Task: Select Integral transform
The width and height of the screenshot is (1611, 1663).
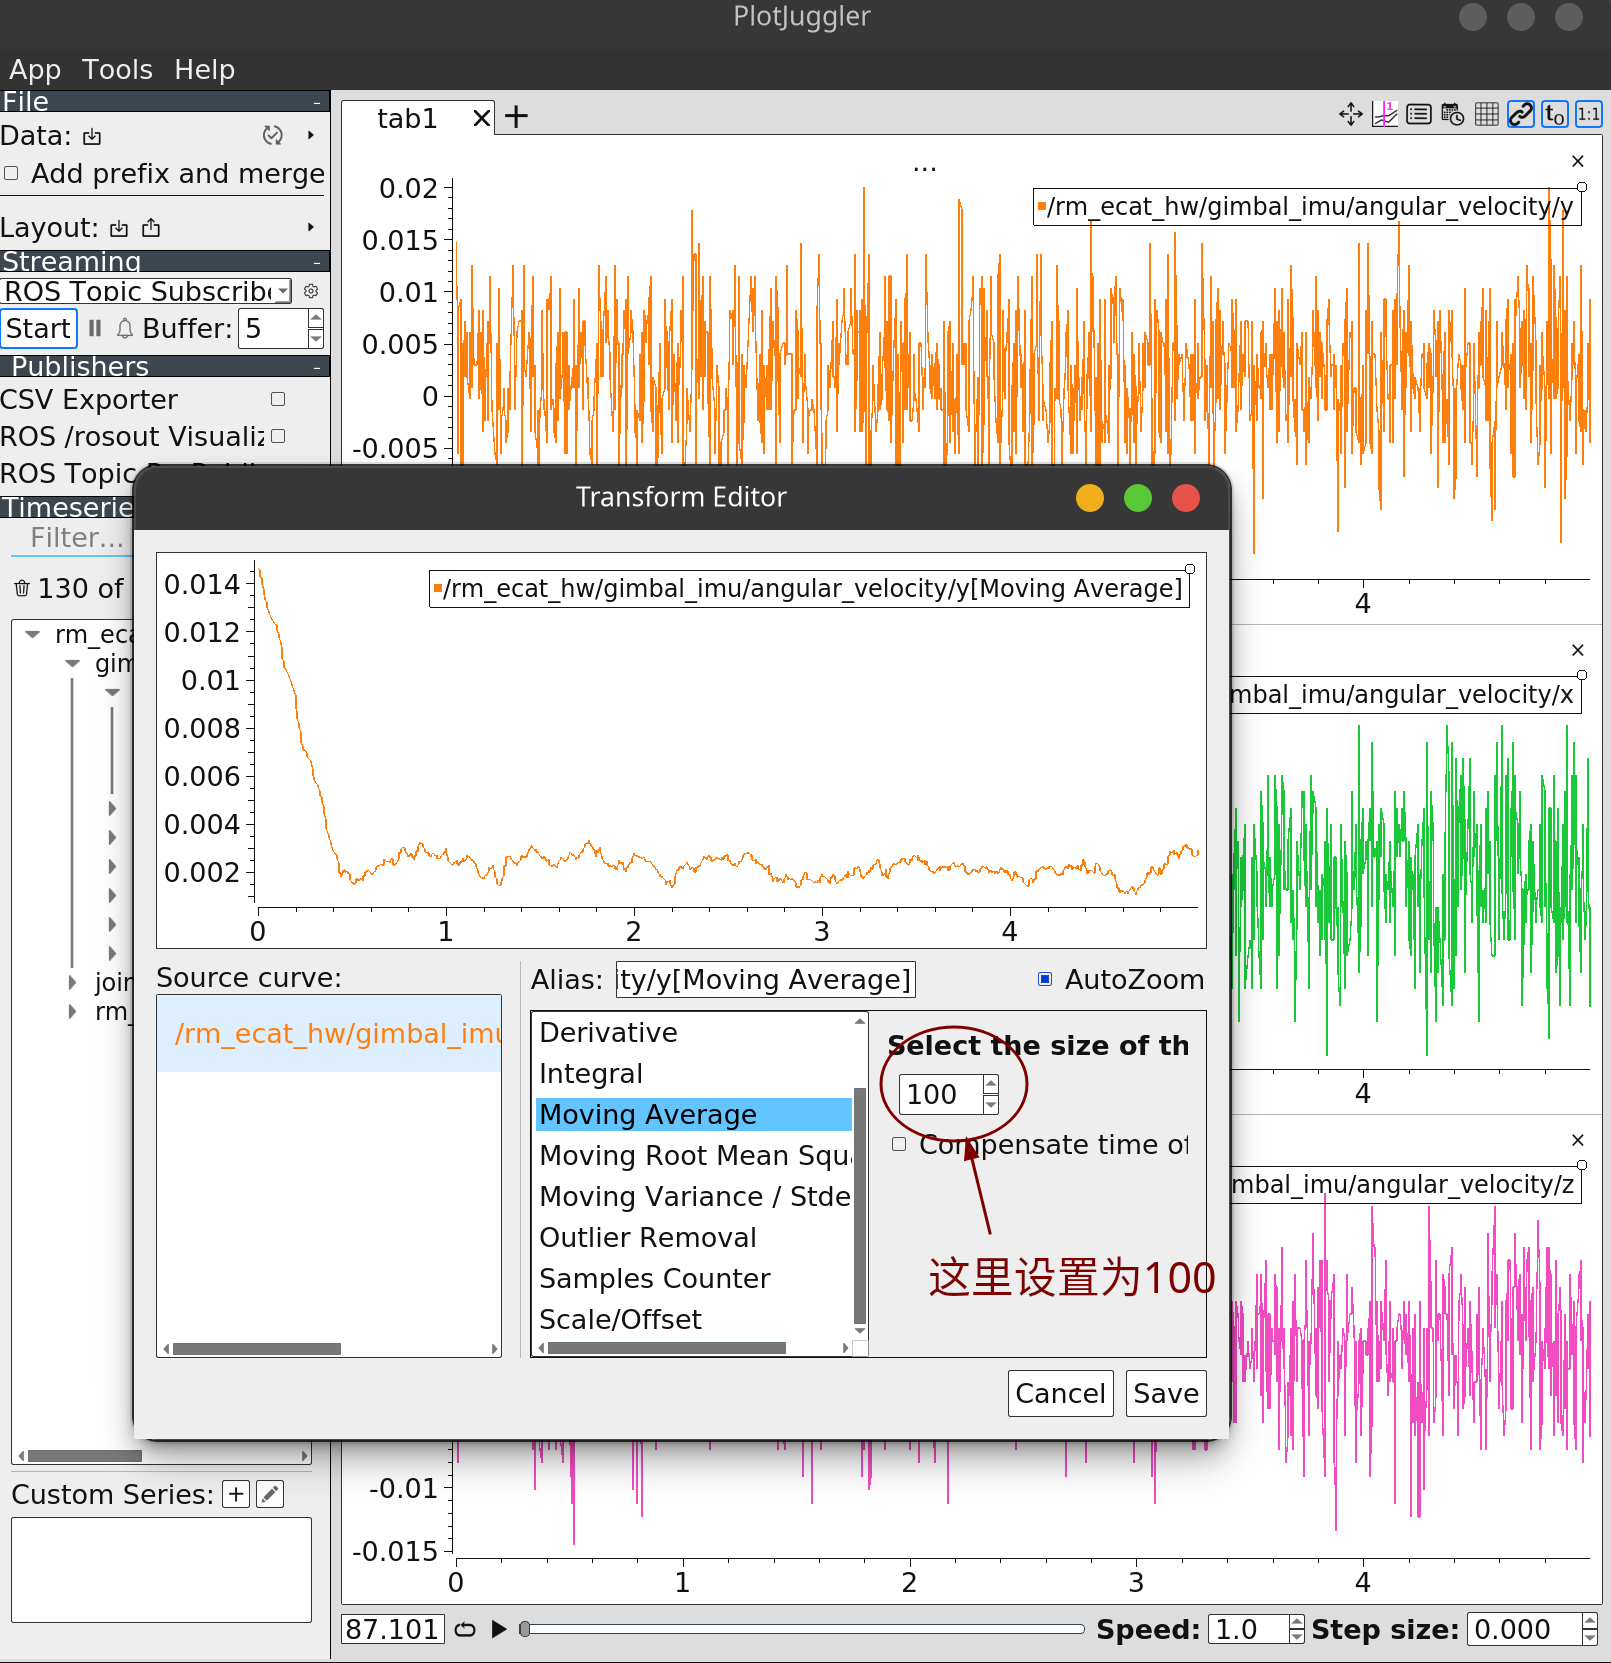Action: point(694,1073)
